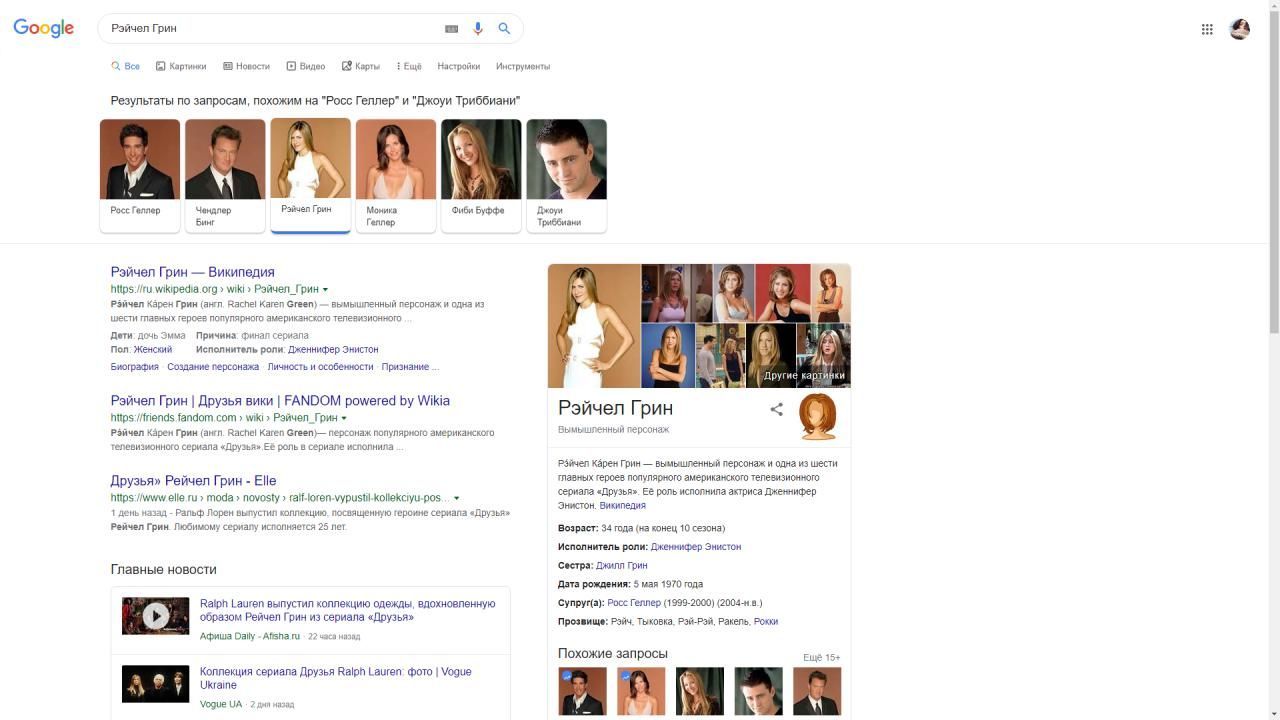1280x720 pixels.
Task: Open the Google apps grid
Action: point(1207,29)
